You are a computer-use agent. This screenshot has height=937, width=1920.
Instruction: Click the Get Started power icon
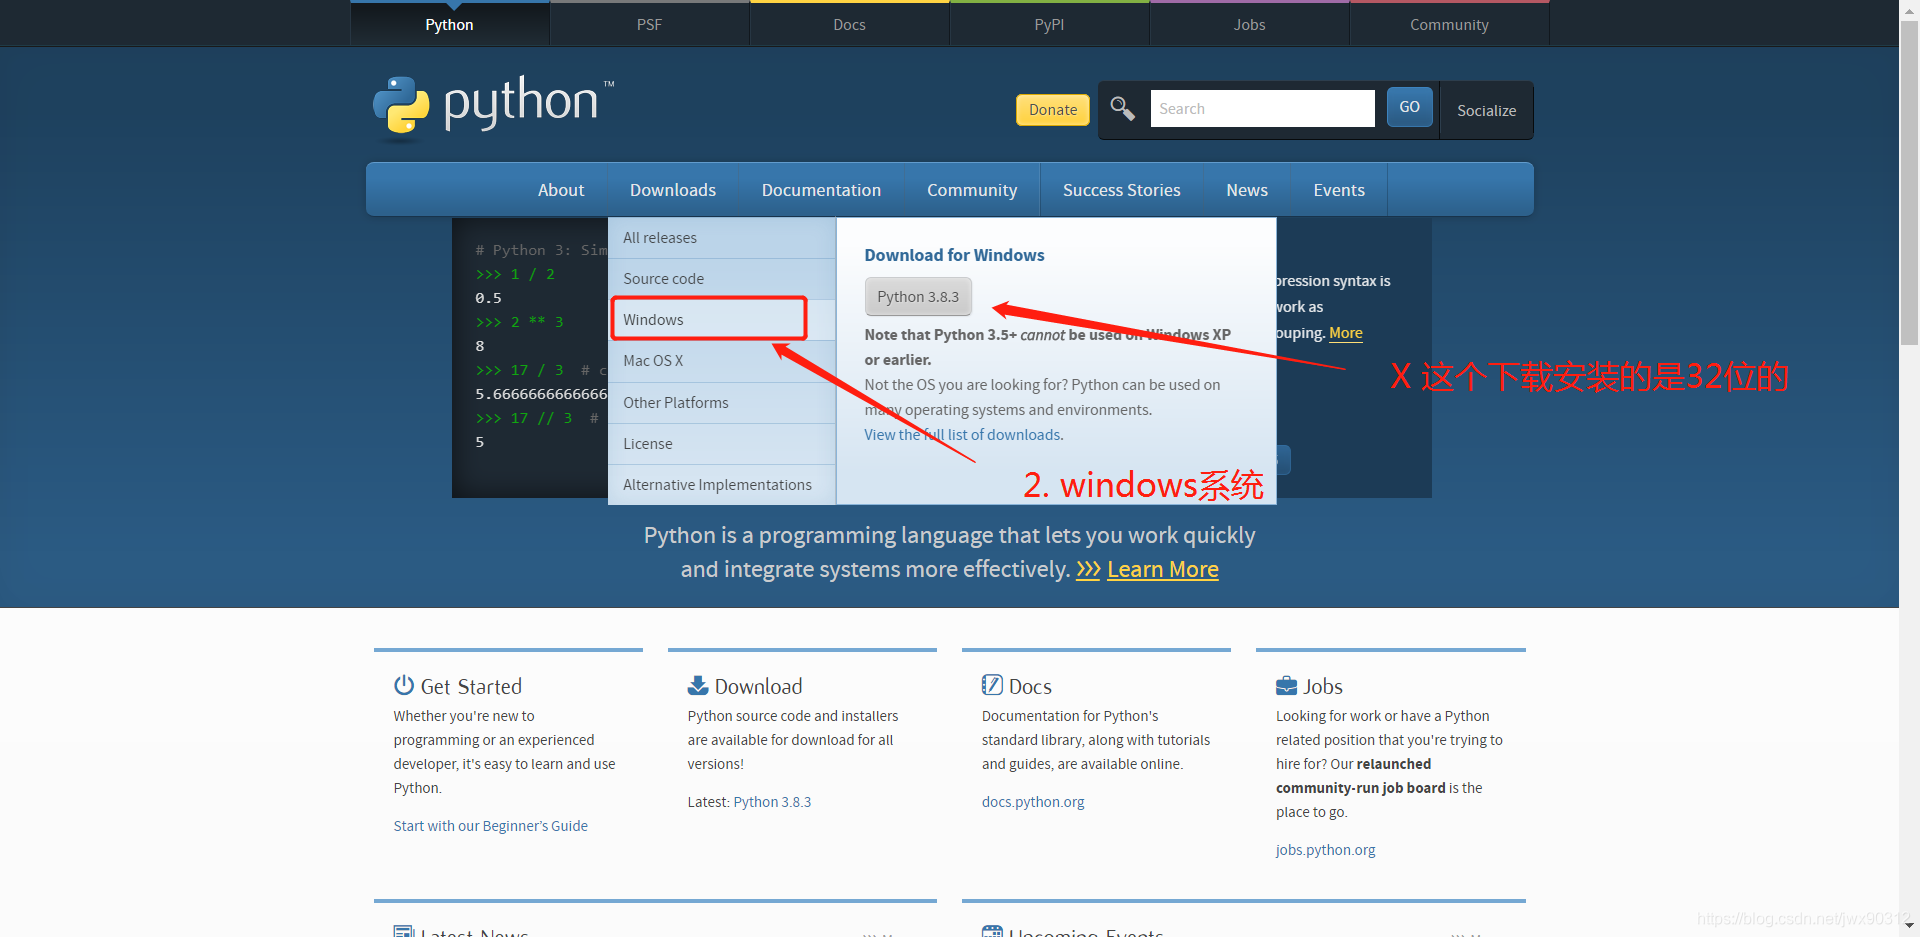pyautogui.click(x=404, y=685)
